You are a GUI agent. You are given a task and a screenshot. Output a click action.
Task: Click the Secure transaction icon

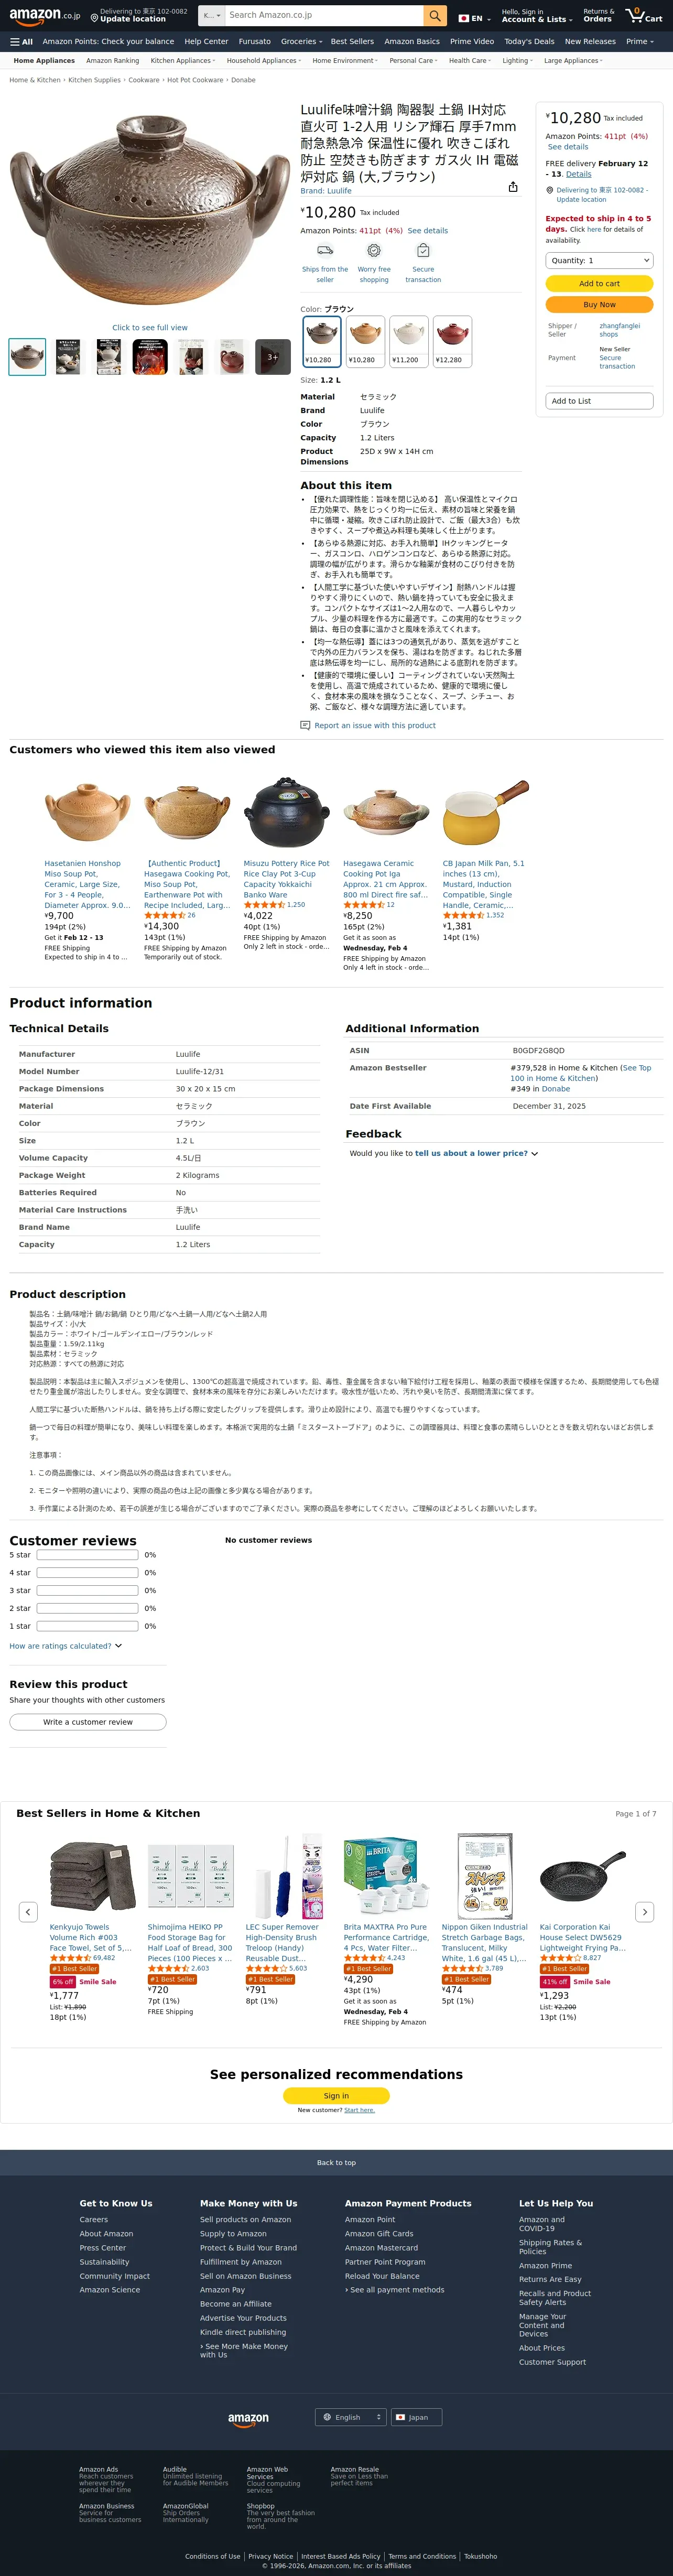[423, 251]
